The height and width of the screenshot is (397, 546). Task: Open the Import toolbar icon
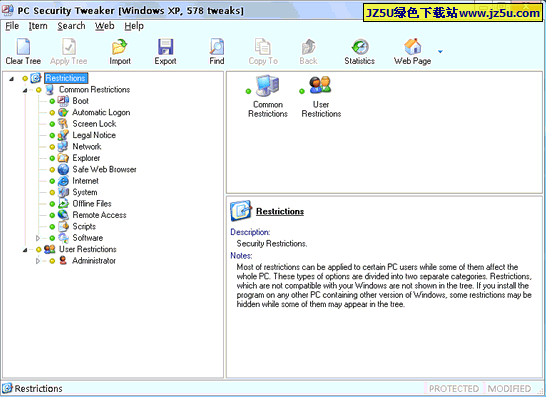click(x=120, y=47)
